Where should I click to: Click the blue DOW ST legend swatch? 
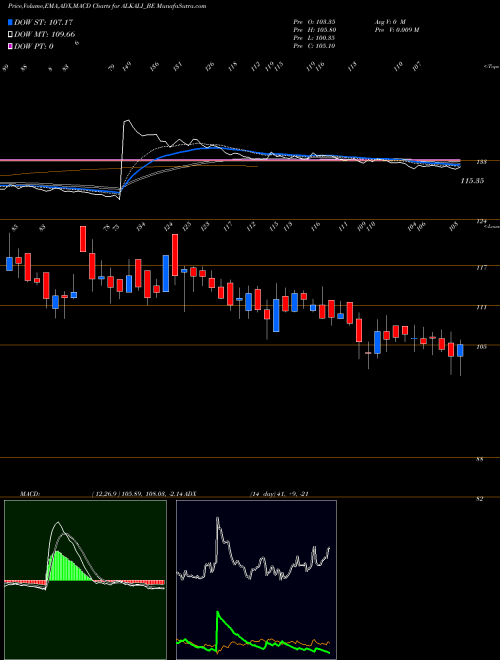(x=10, y=22)
